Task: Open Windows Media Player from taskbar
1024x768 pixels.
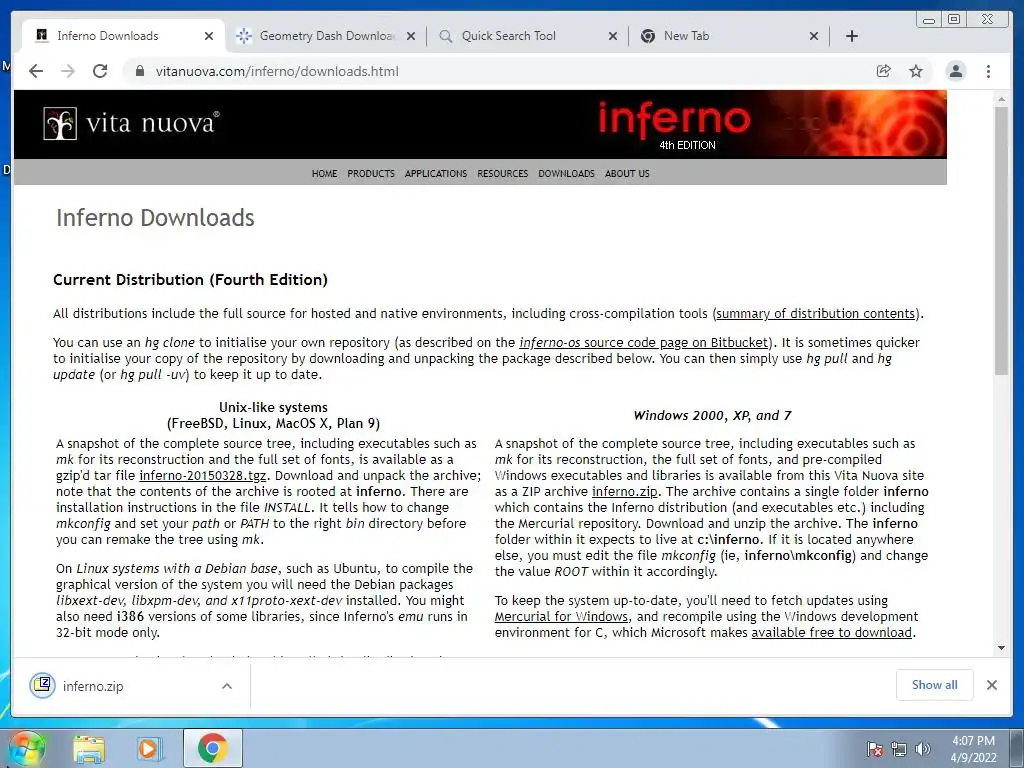Action: 149,748
